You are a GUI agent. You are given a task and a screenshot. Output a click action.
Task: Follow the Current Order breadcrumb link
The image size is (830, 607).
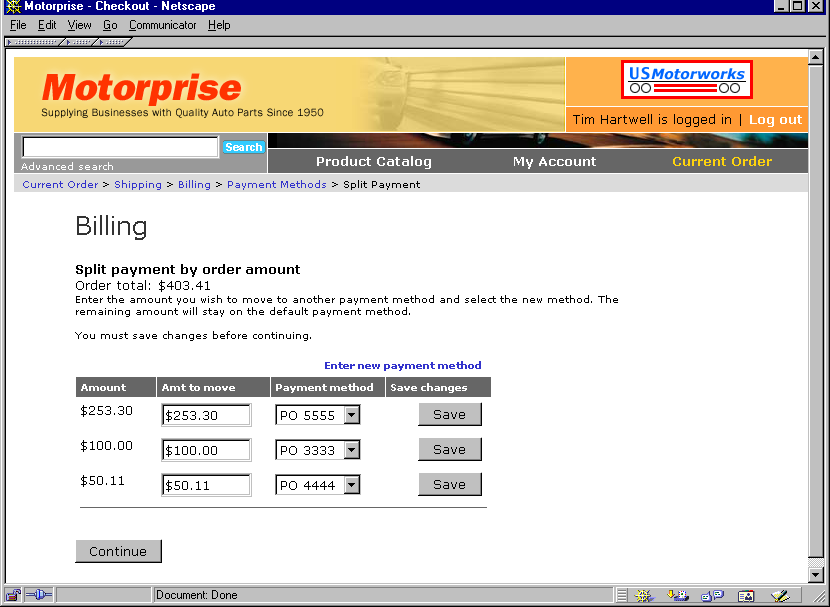(x=60, y=184)
